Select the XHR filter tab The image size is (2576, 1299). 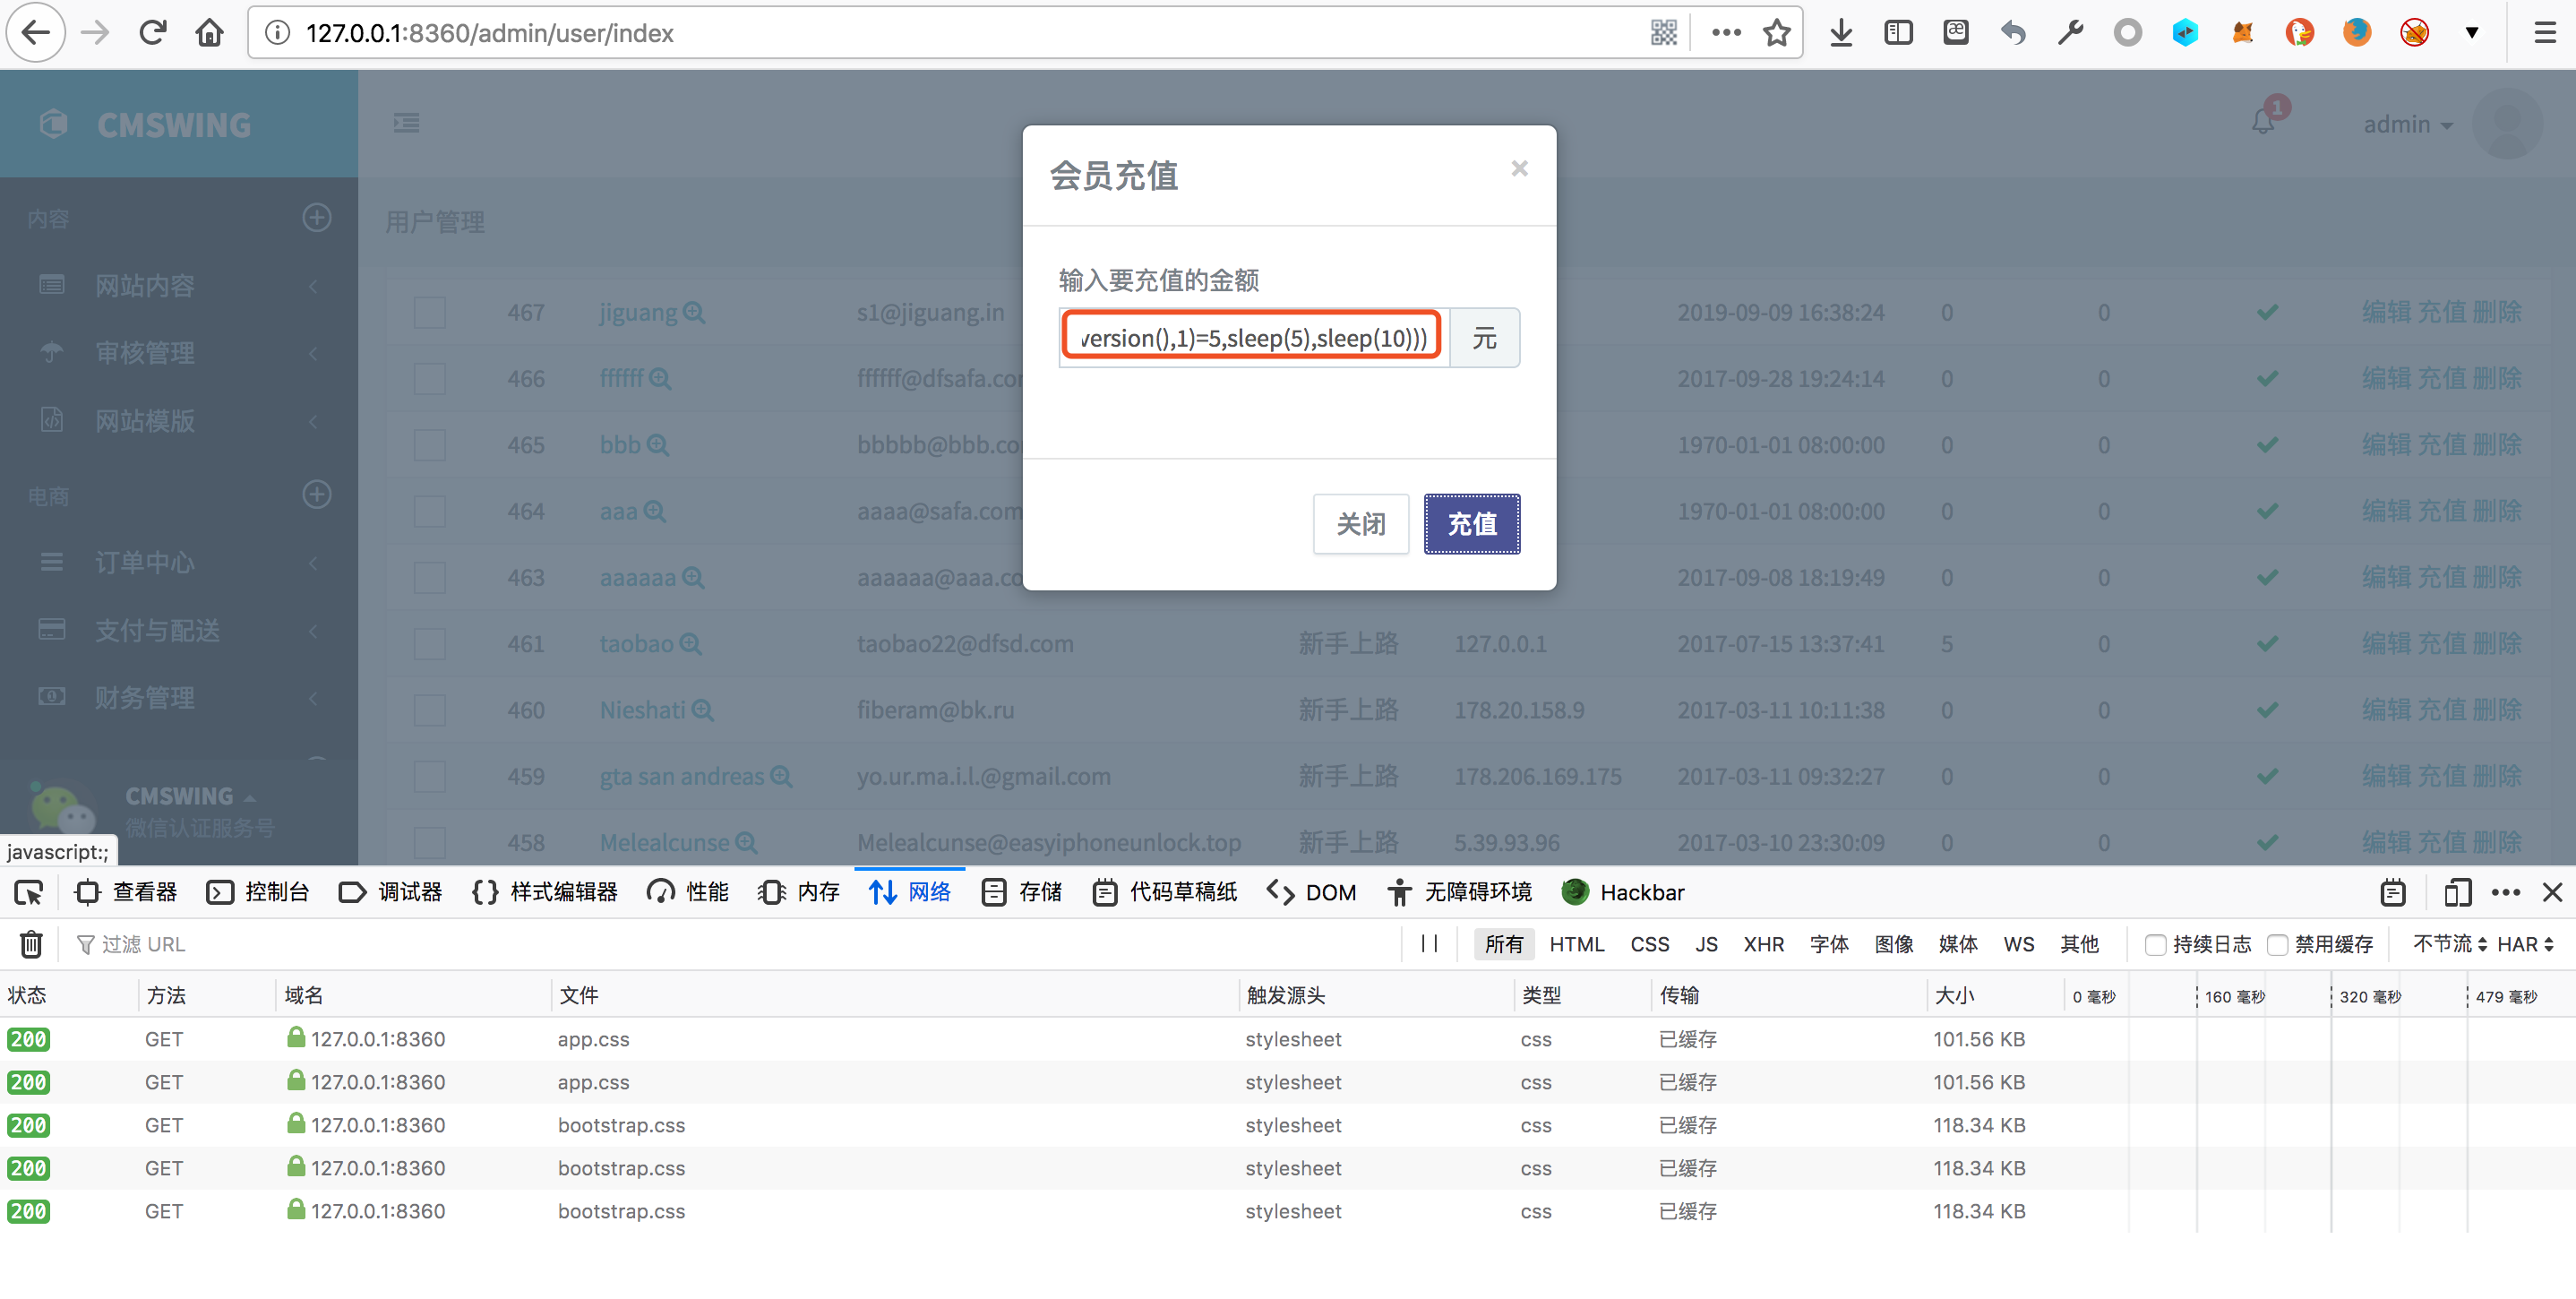point(1763,944)
